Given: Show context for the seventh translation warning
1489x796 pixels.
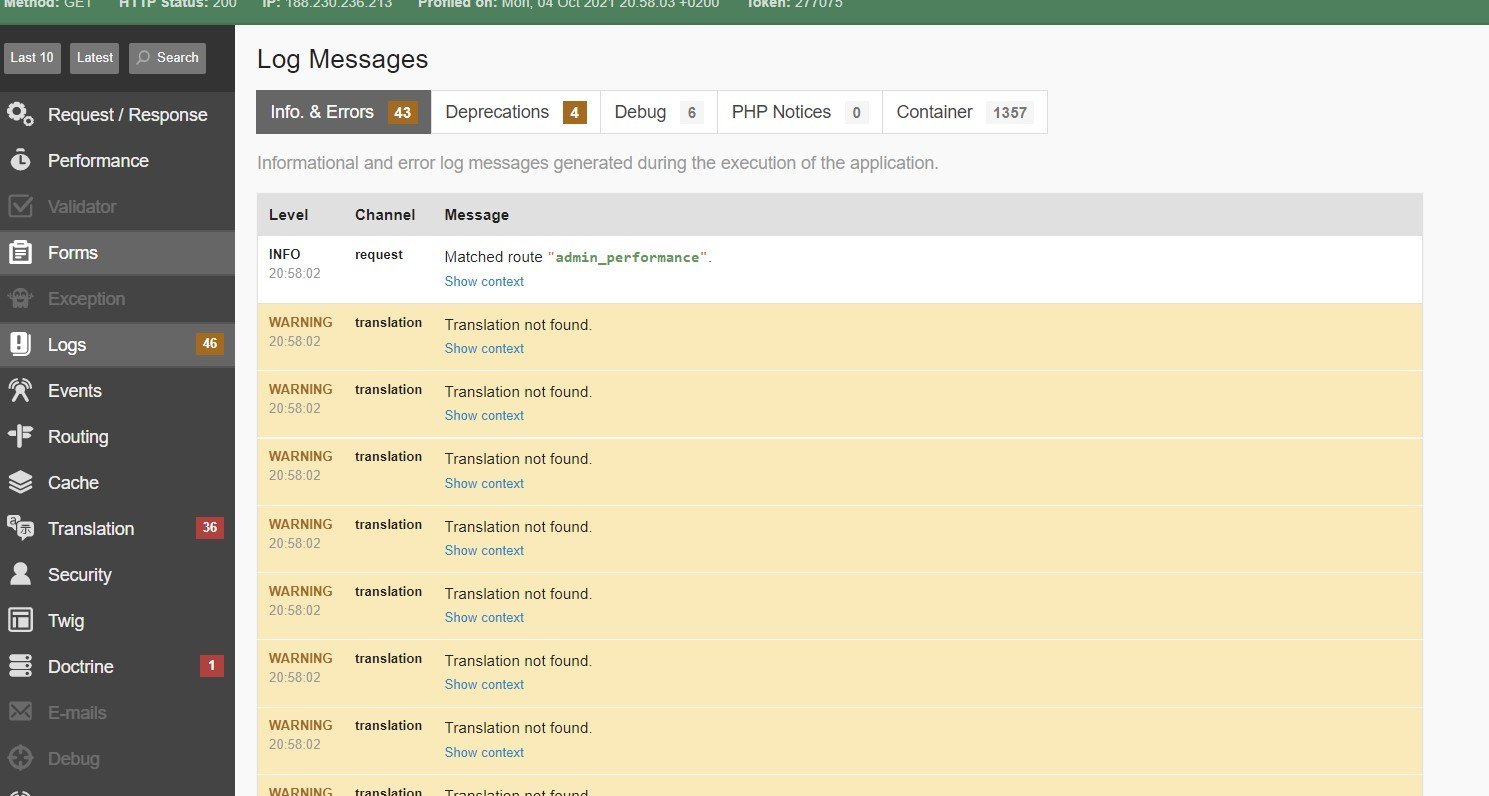Looking at the screenshot, I should [x=484, y=752].
